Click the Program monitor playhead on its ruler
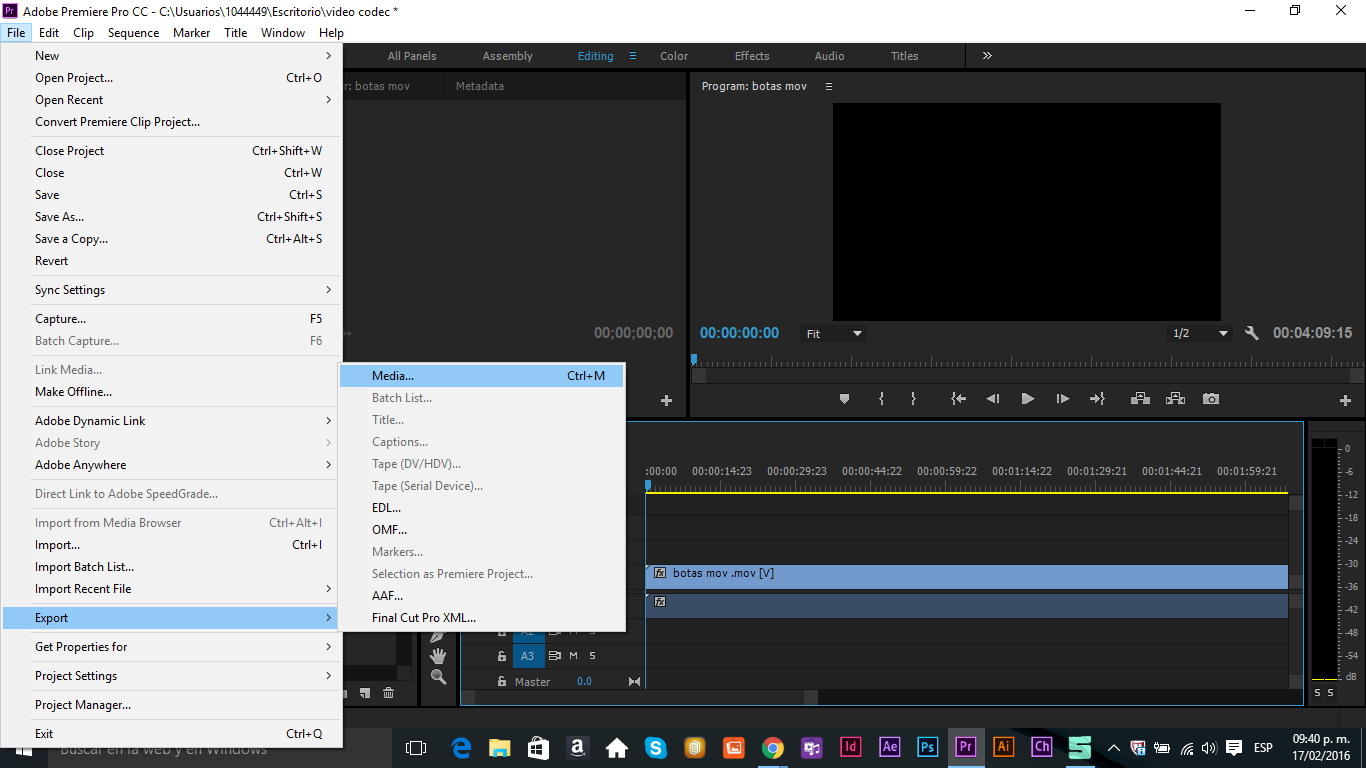The image size is (1366, 768). click(694, 358)
